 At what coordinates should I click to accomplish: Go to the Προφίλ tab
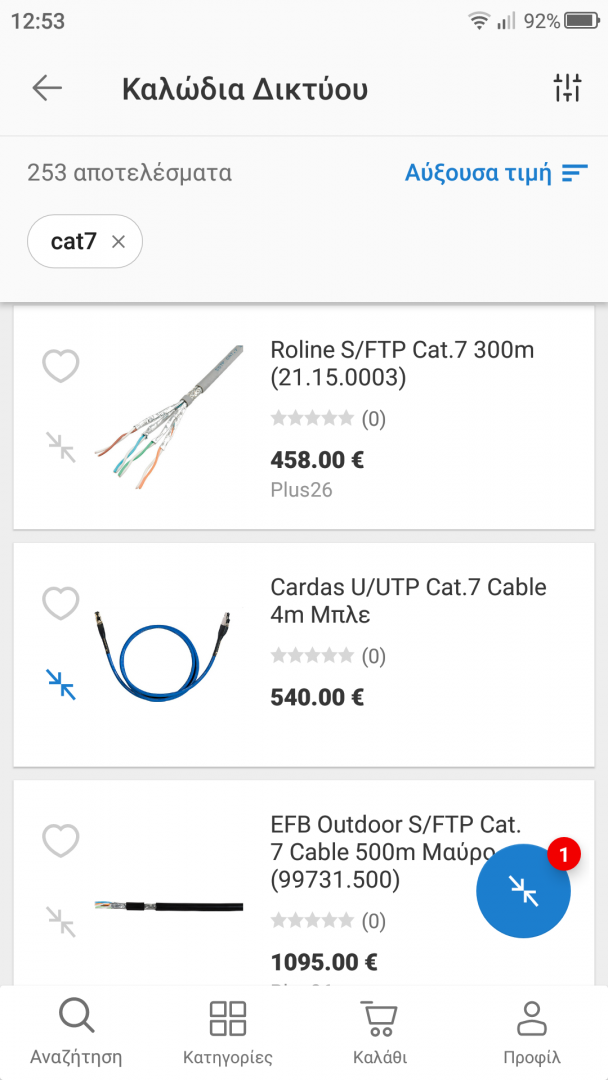(x=531, y=1031)
